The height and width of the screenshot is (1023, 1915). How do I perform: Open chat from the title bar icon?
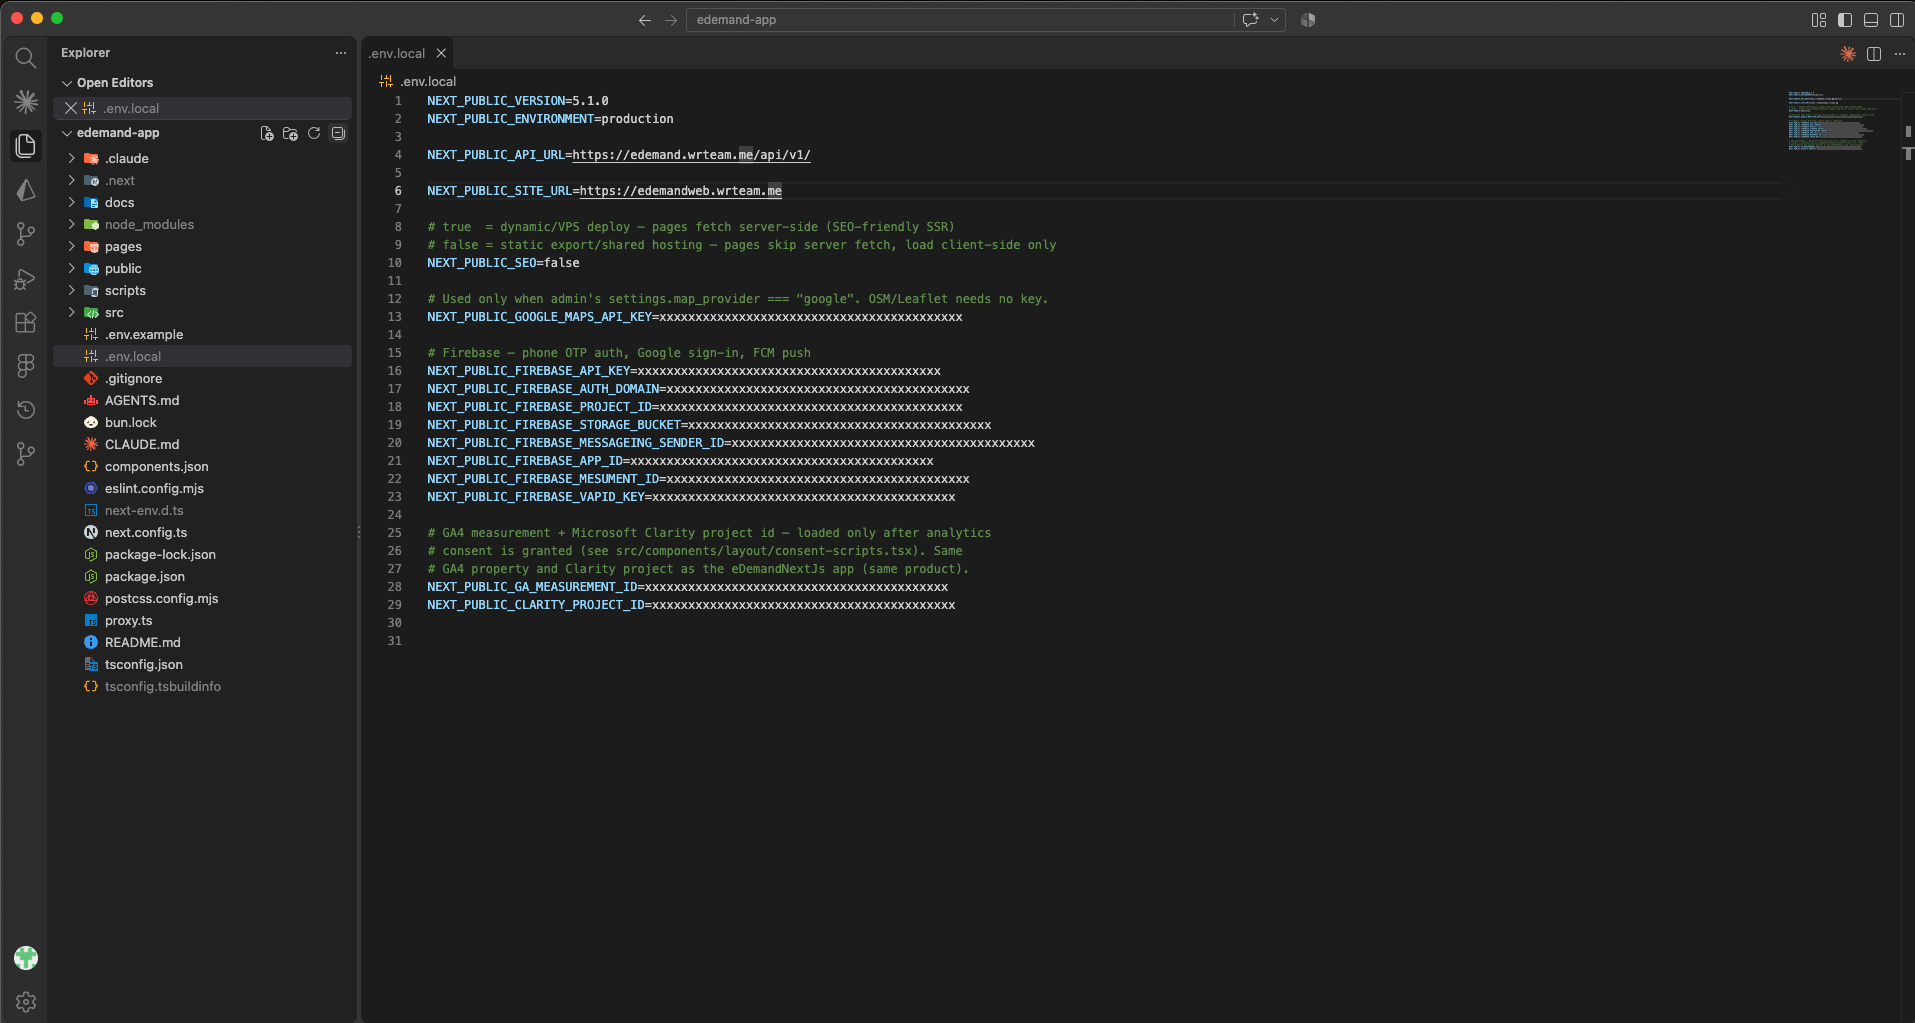pos(1250,19)
